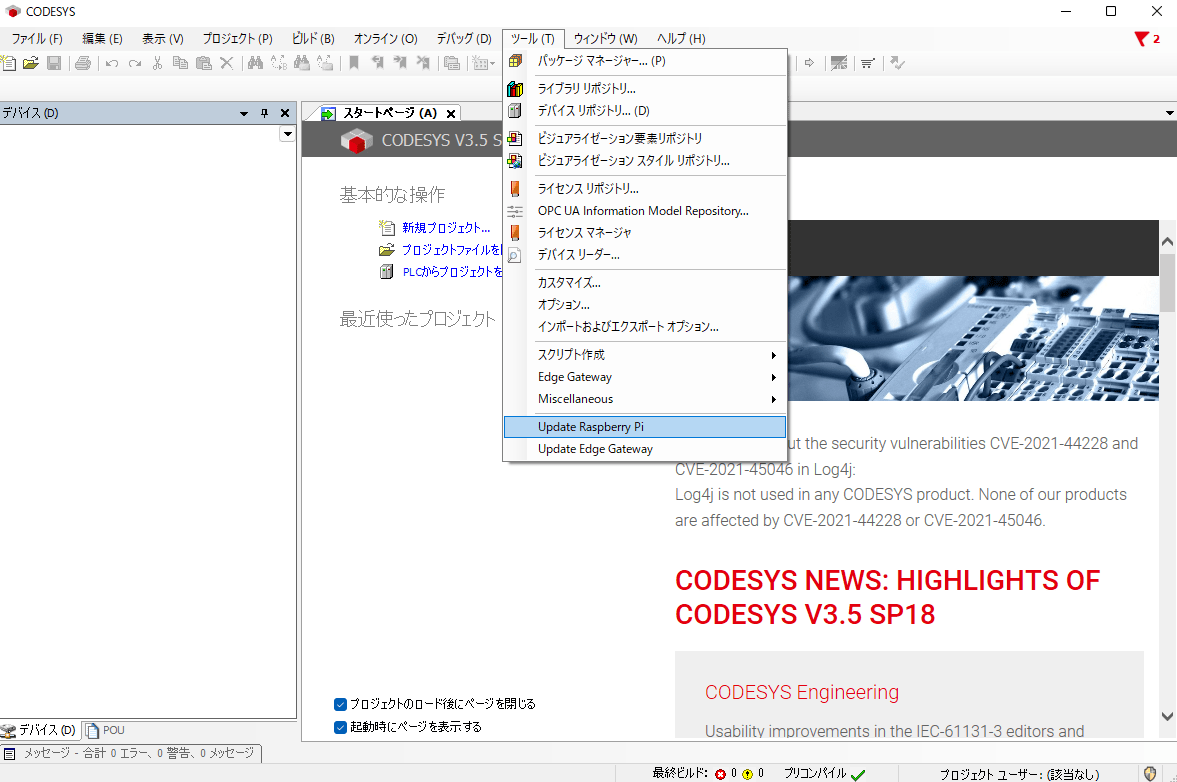Click the Save floppy disk icon

click(x=54, y=63)
